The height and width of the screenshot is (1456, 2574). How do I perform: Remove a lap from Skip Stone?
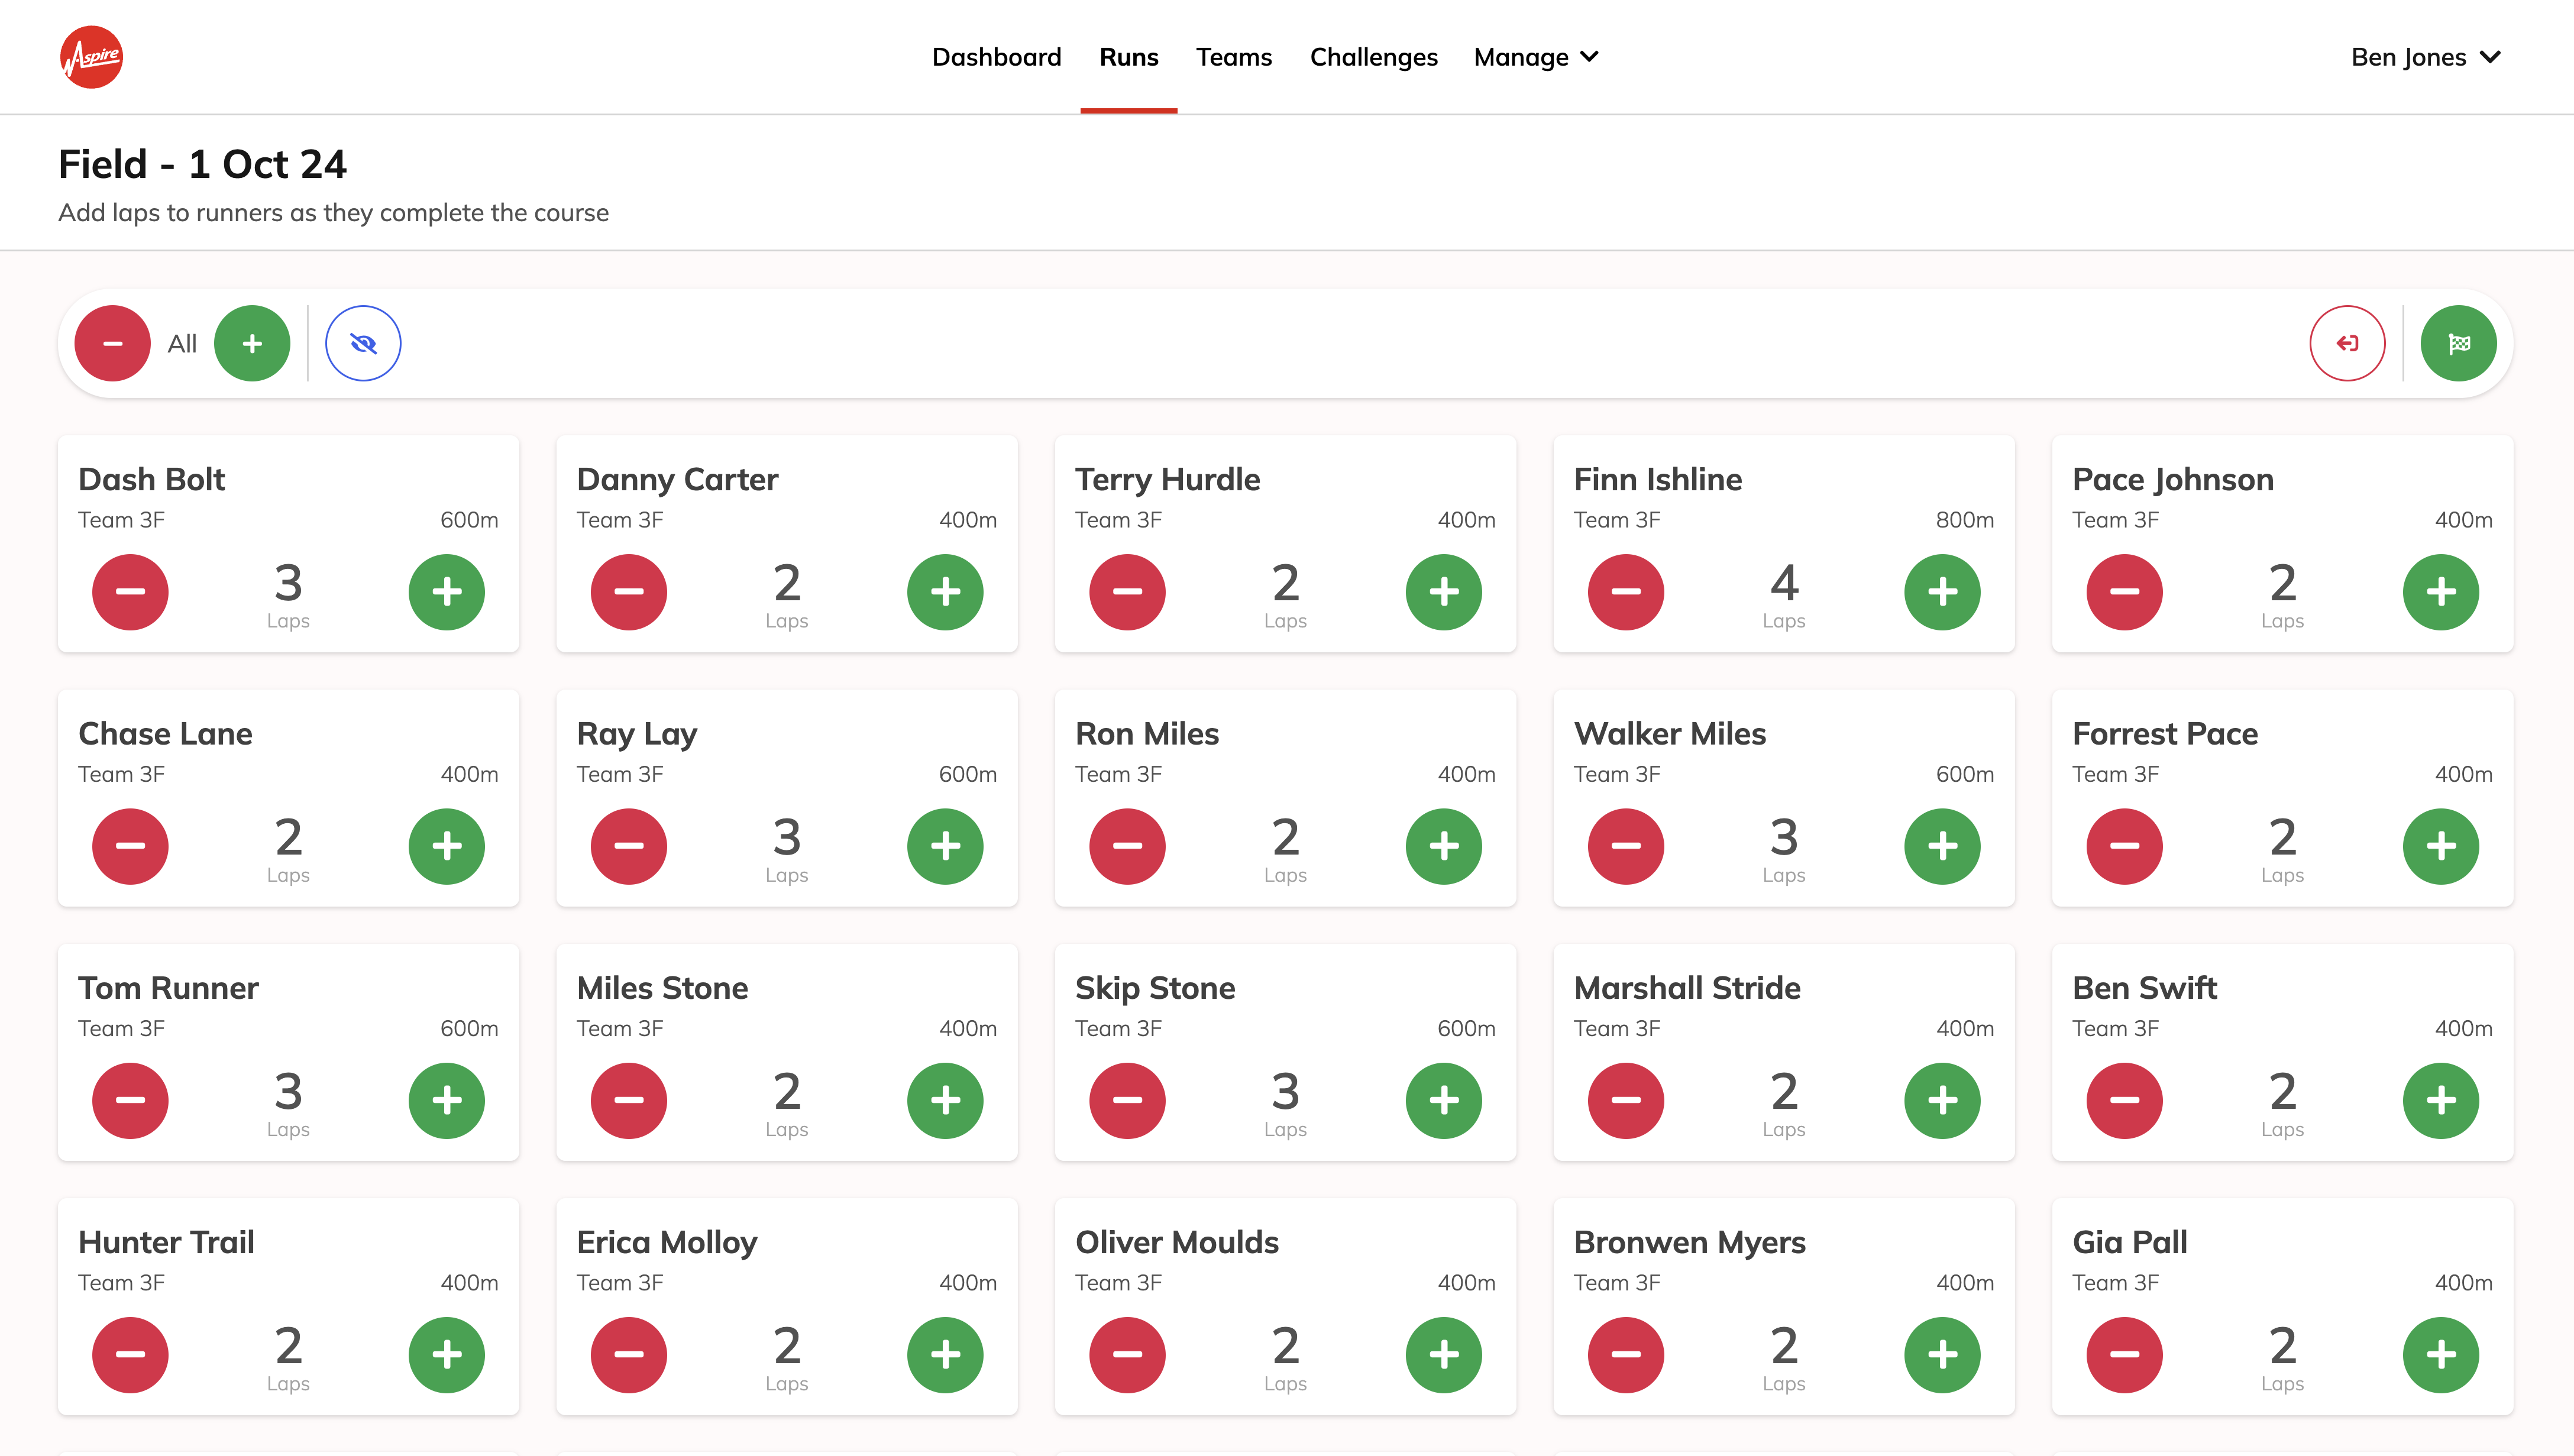click(1127, 1100)
